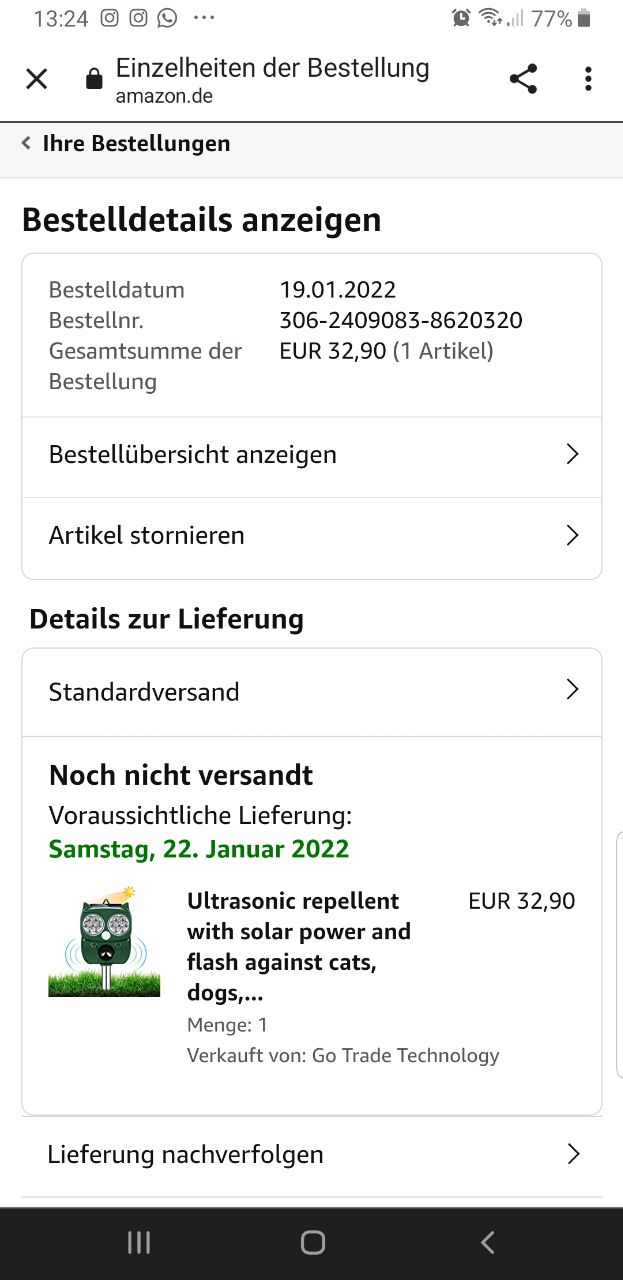Tap Android recent apps navigation icon
Viewport: 623px width, 1280px height.
pyautogui.click(x=139, y=1242)
